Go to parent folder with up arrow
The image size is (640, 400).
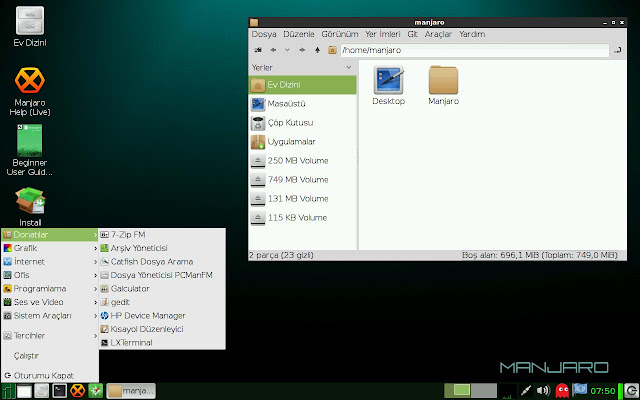pos(317,50)
